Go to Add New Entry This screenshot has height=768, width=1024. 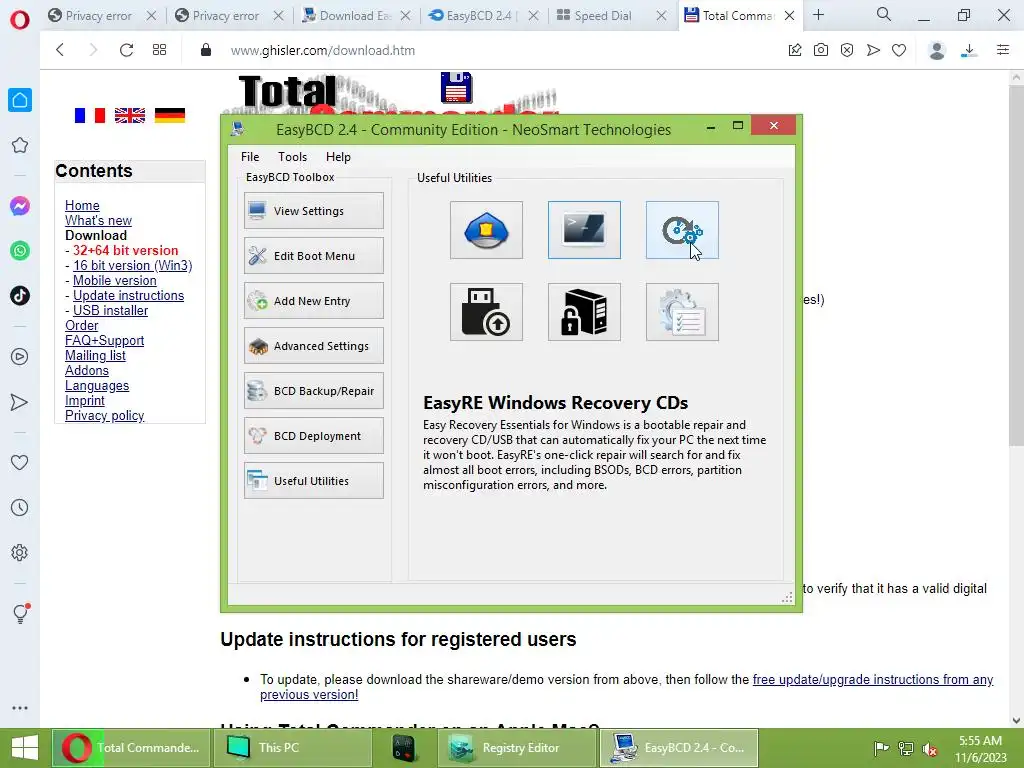[313, 300]
